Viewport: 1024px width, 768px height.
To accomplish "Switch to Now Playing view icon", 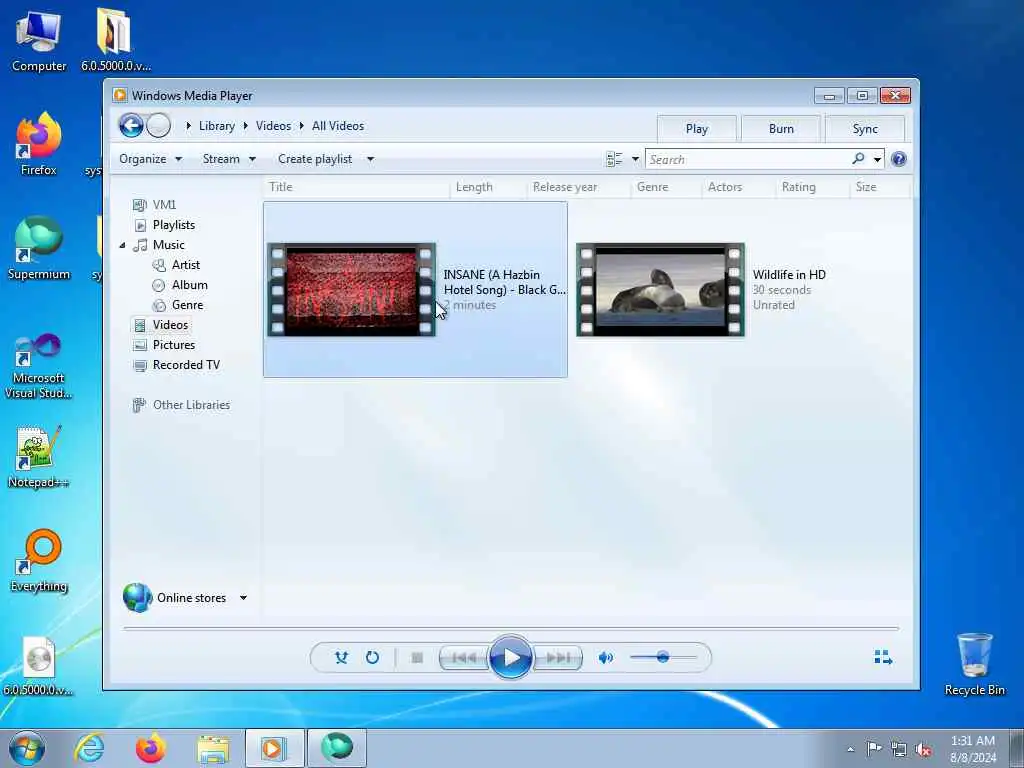I will (883, 657).
